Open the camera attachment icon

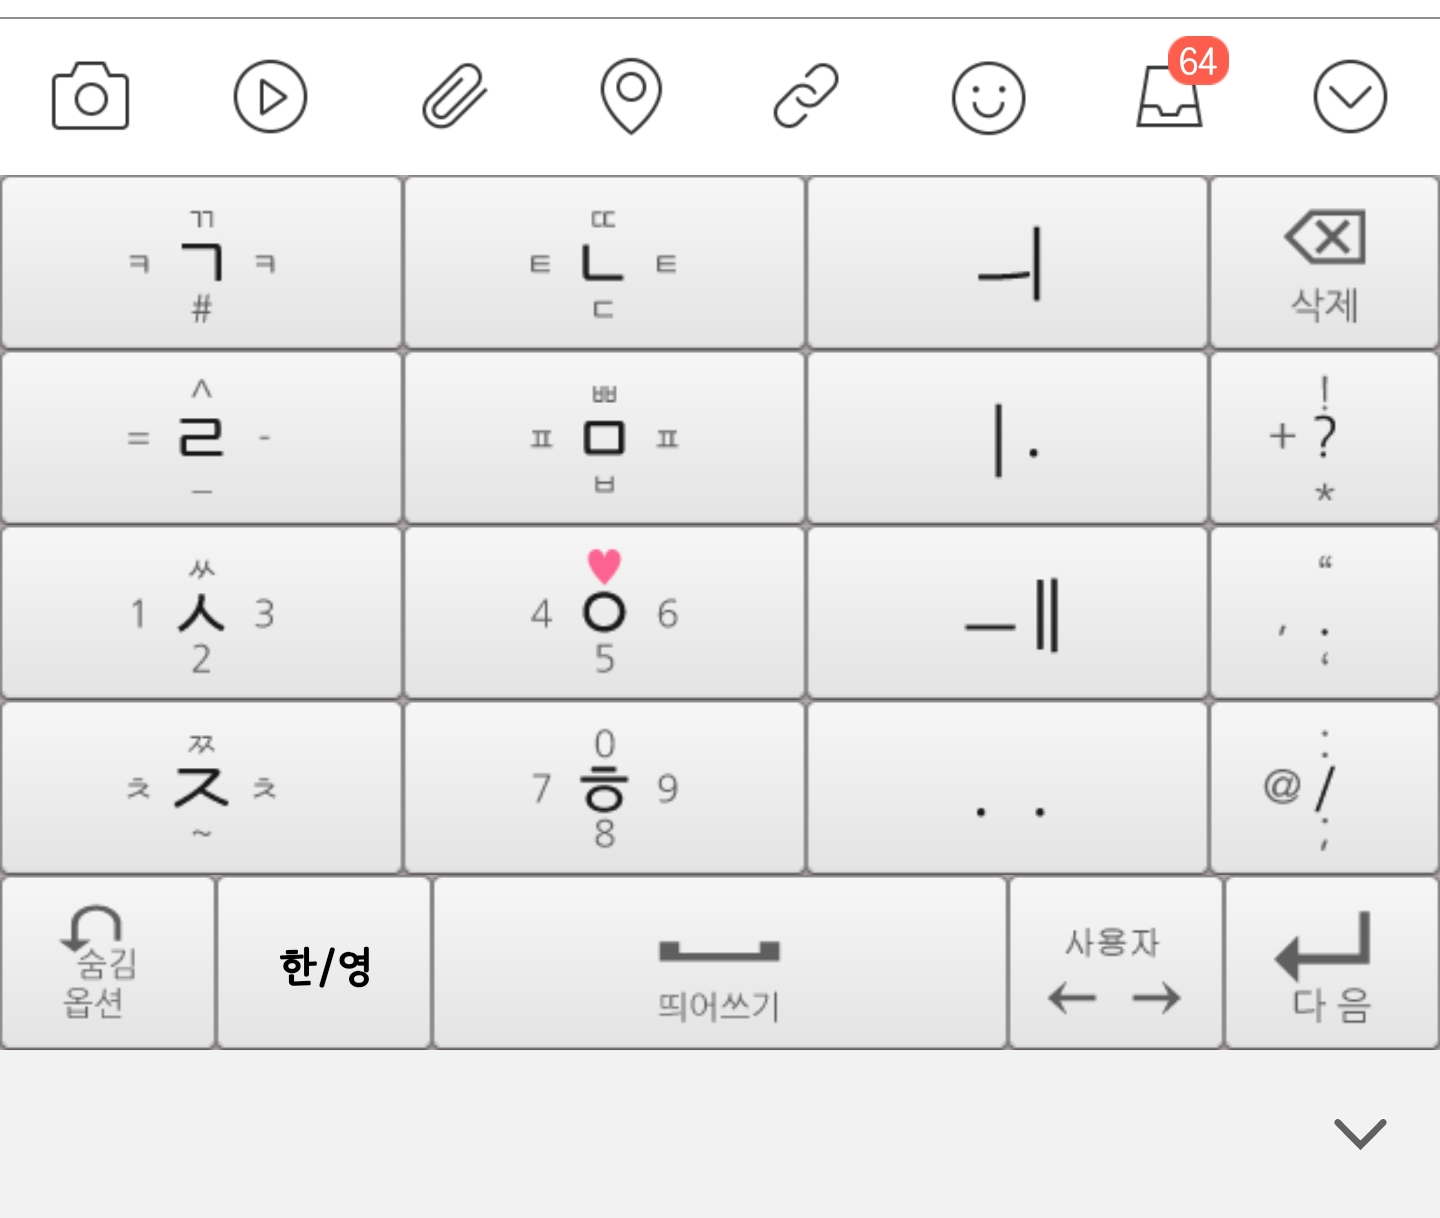pos(90,96)
